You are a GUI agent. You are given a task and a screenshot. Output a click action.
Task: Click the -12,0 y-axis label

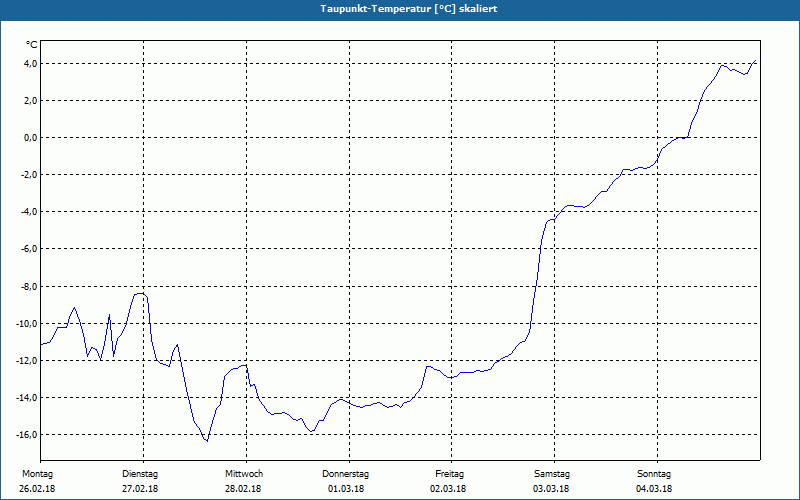point(27,361)
